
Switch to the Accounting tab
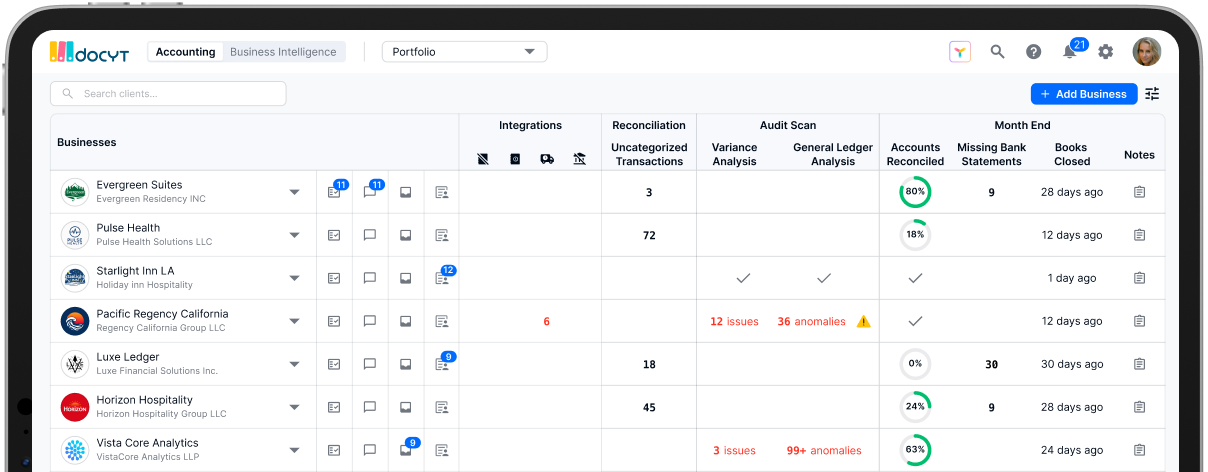tap(185, 52)
